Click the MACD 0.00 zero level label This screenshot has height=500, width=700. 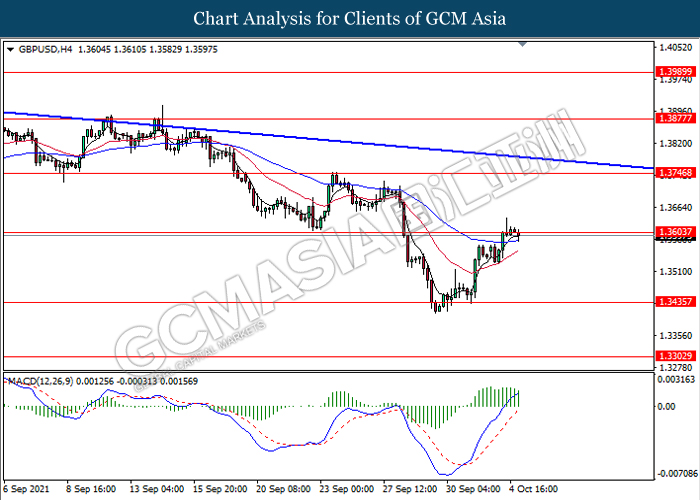pyautogui.click(x=667, y=406)
